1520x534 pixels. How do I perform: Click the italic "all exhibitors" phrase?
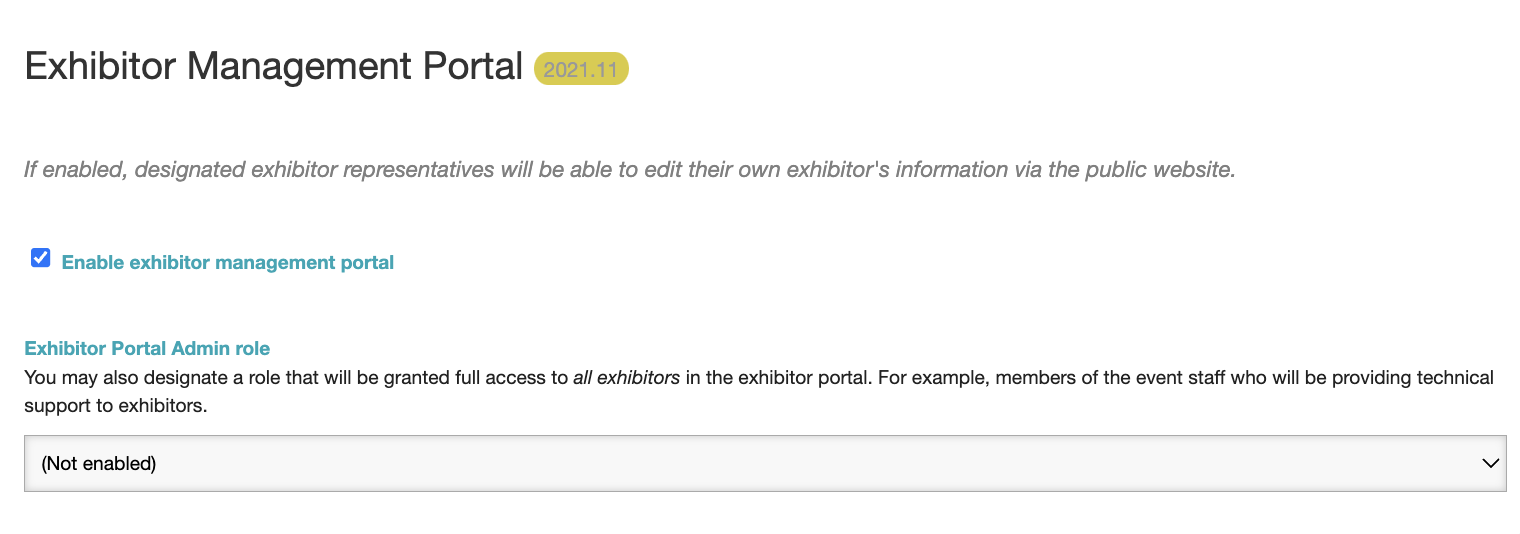coord(626,378)
